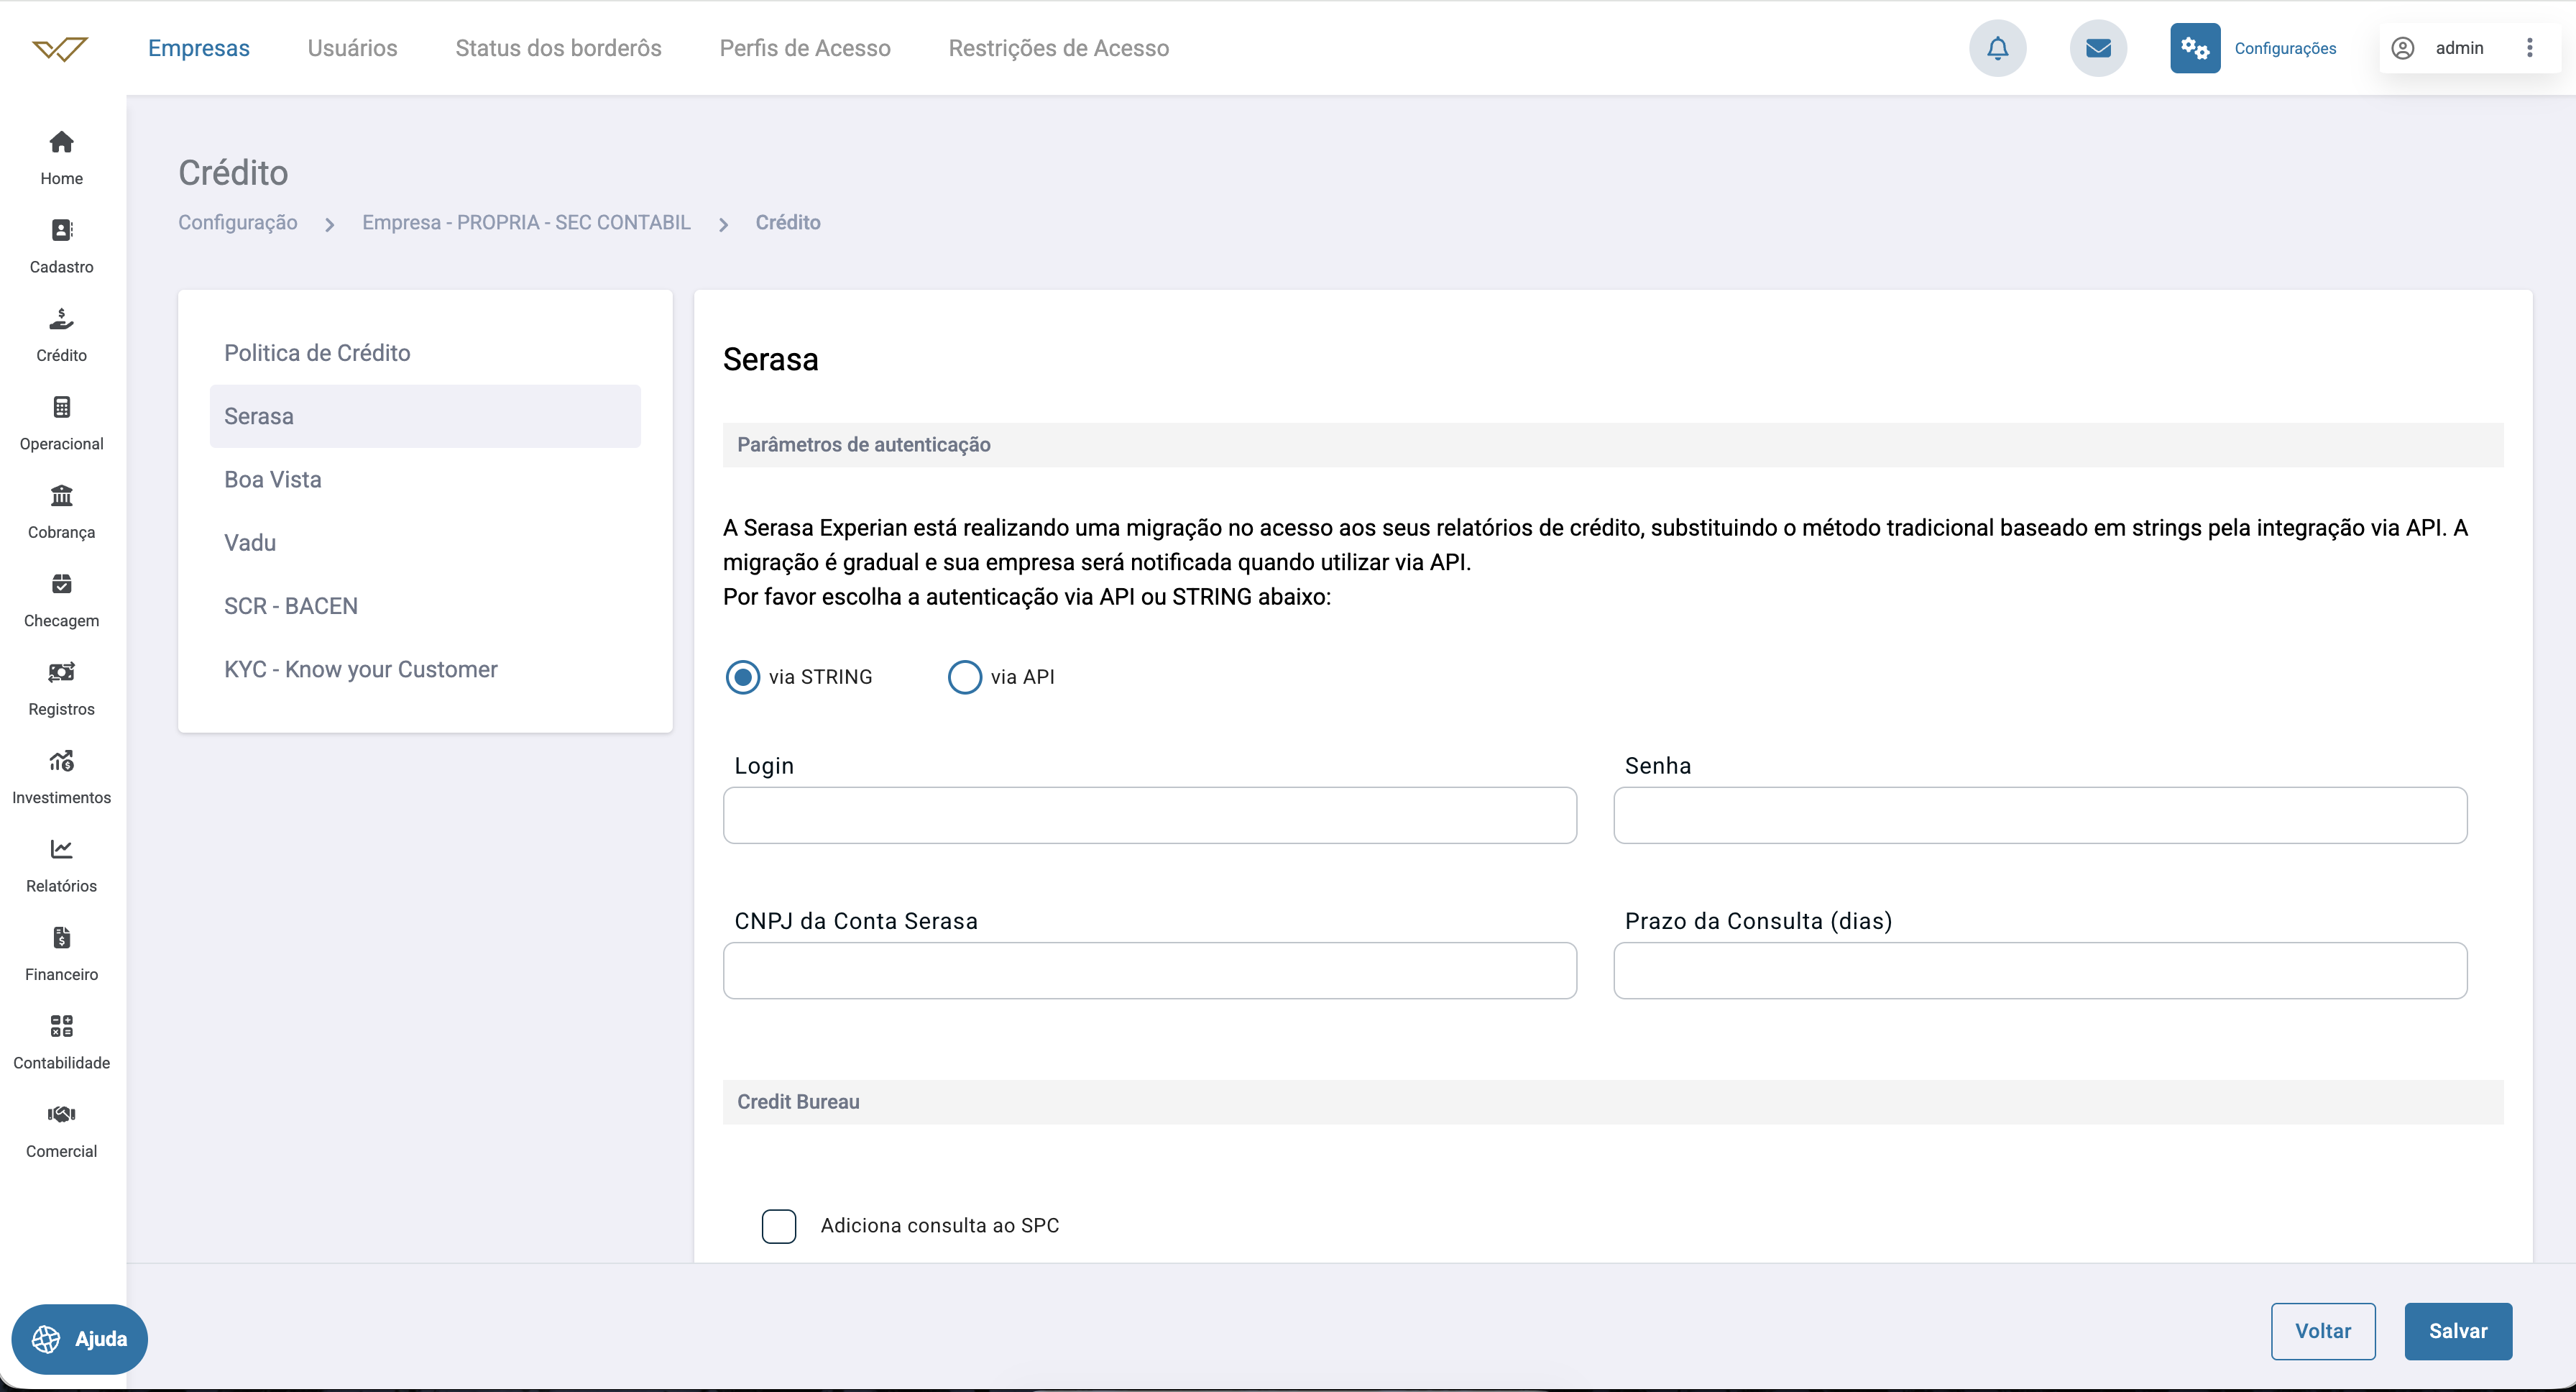
Task: Focus the Senha input field
Action: [x=2040, y=815]
